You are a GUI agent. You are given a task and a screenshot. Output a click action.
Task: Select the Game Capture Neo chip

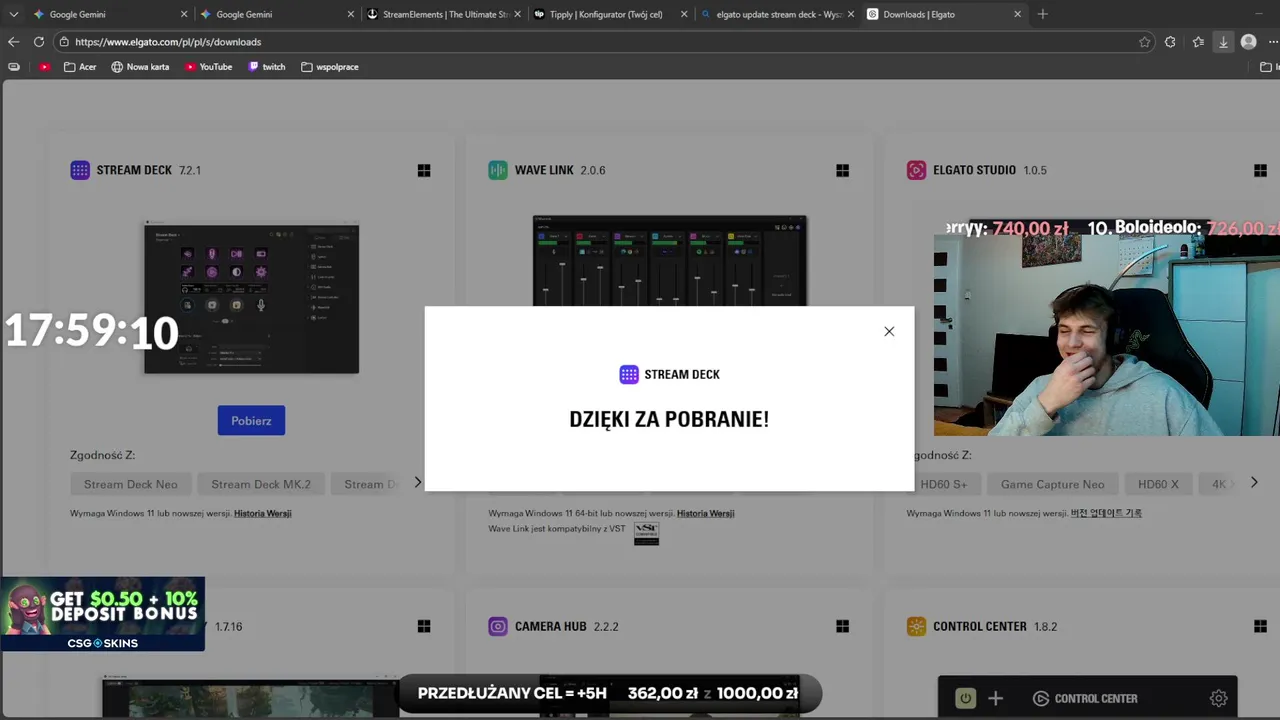coord(1053,484)
